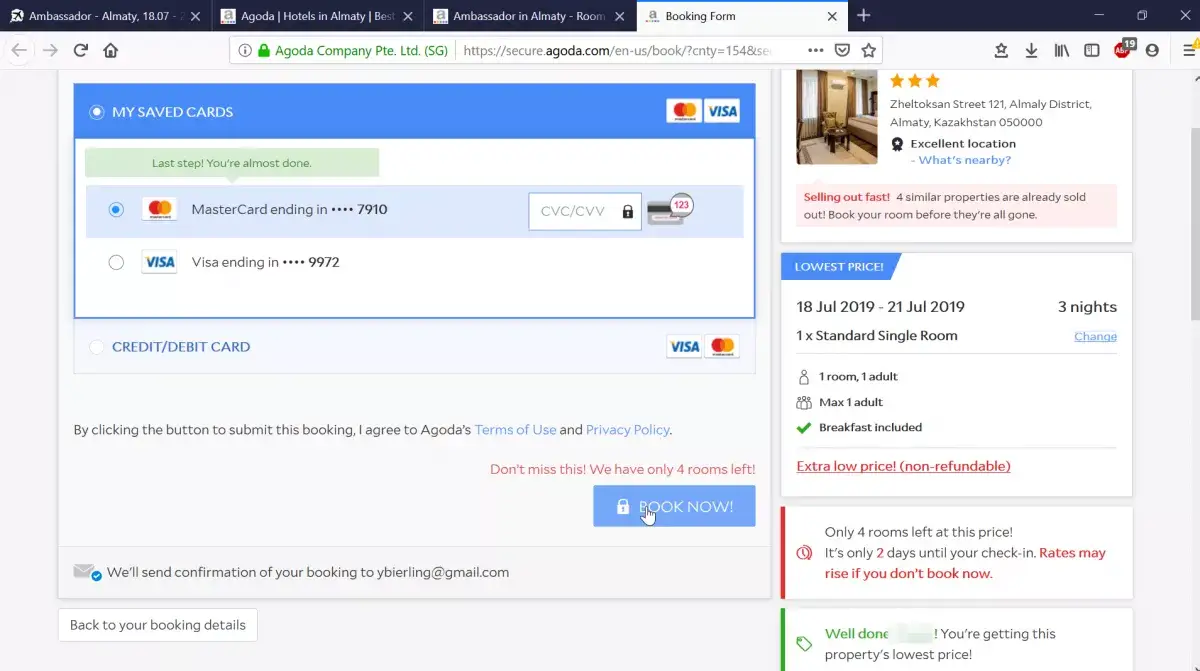
Task: Click the hotel room thumbnail image
Action: coord(837,116)
